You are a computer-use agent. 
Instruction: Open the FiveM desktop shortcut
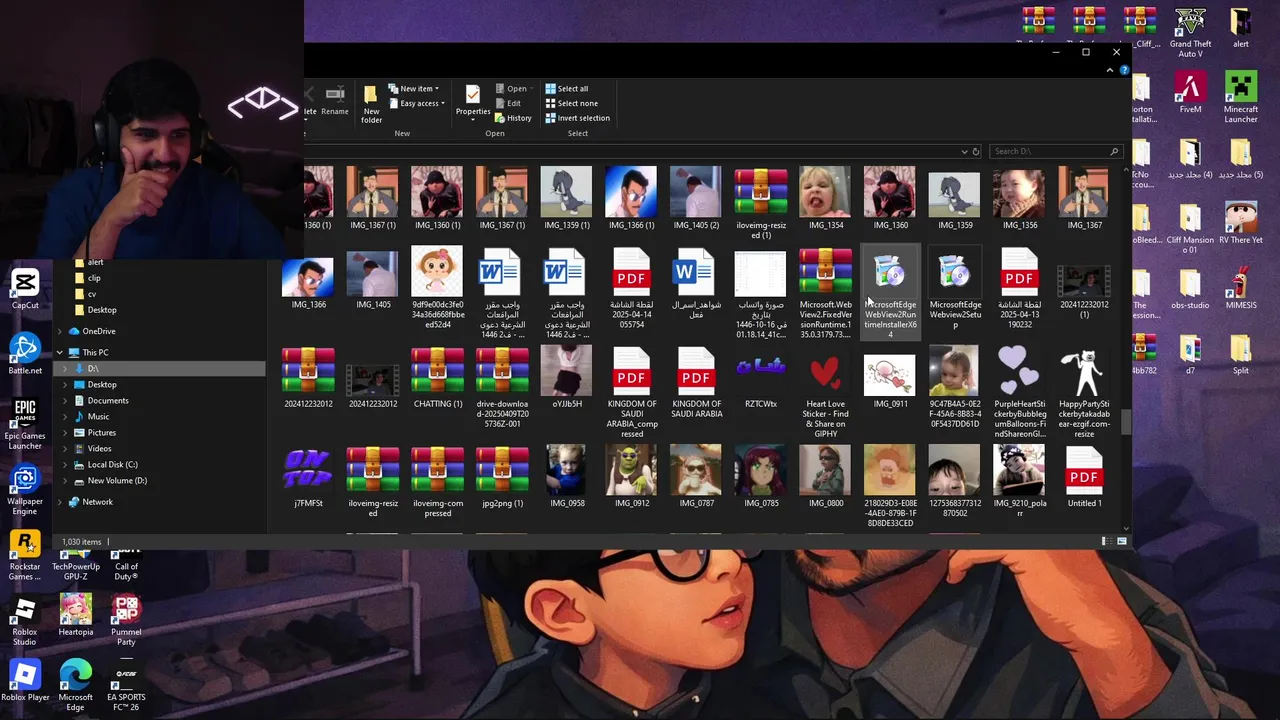click(1190, 92)
